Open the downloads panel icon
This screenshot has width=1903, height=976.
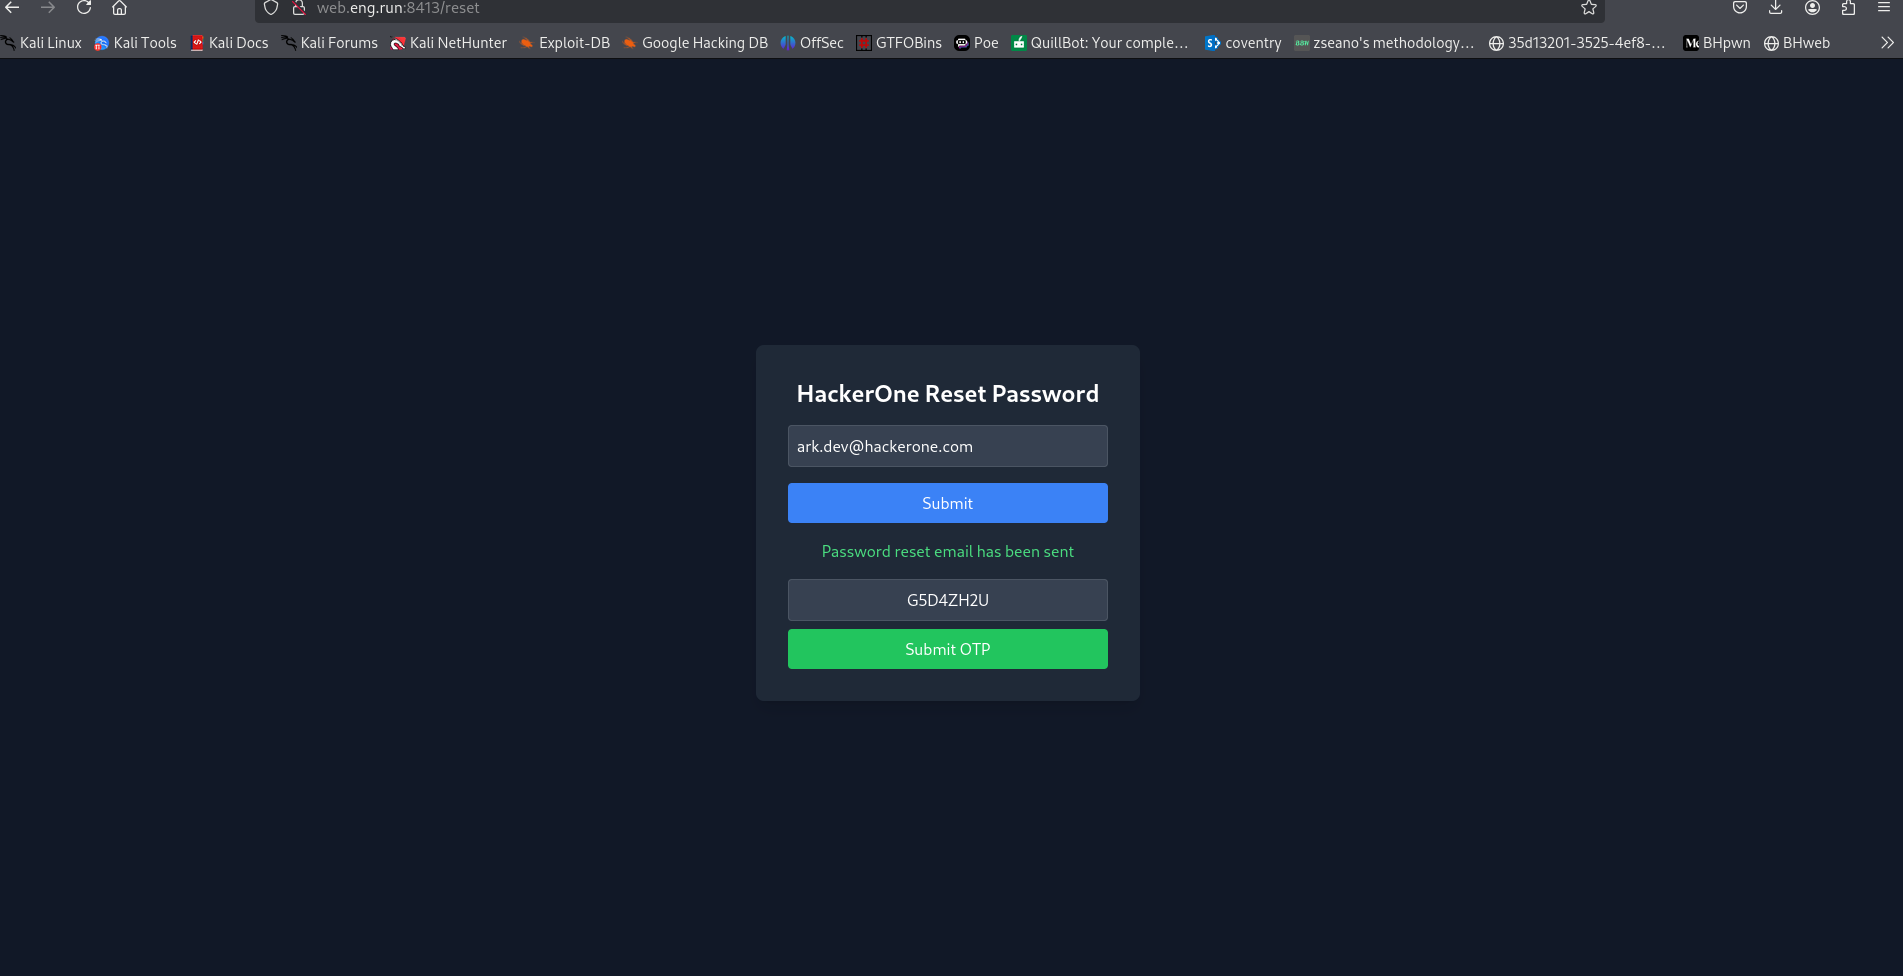(x=1775, y=8)
